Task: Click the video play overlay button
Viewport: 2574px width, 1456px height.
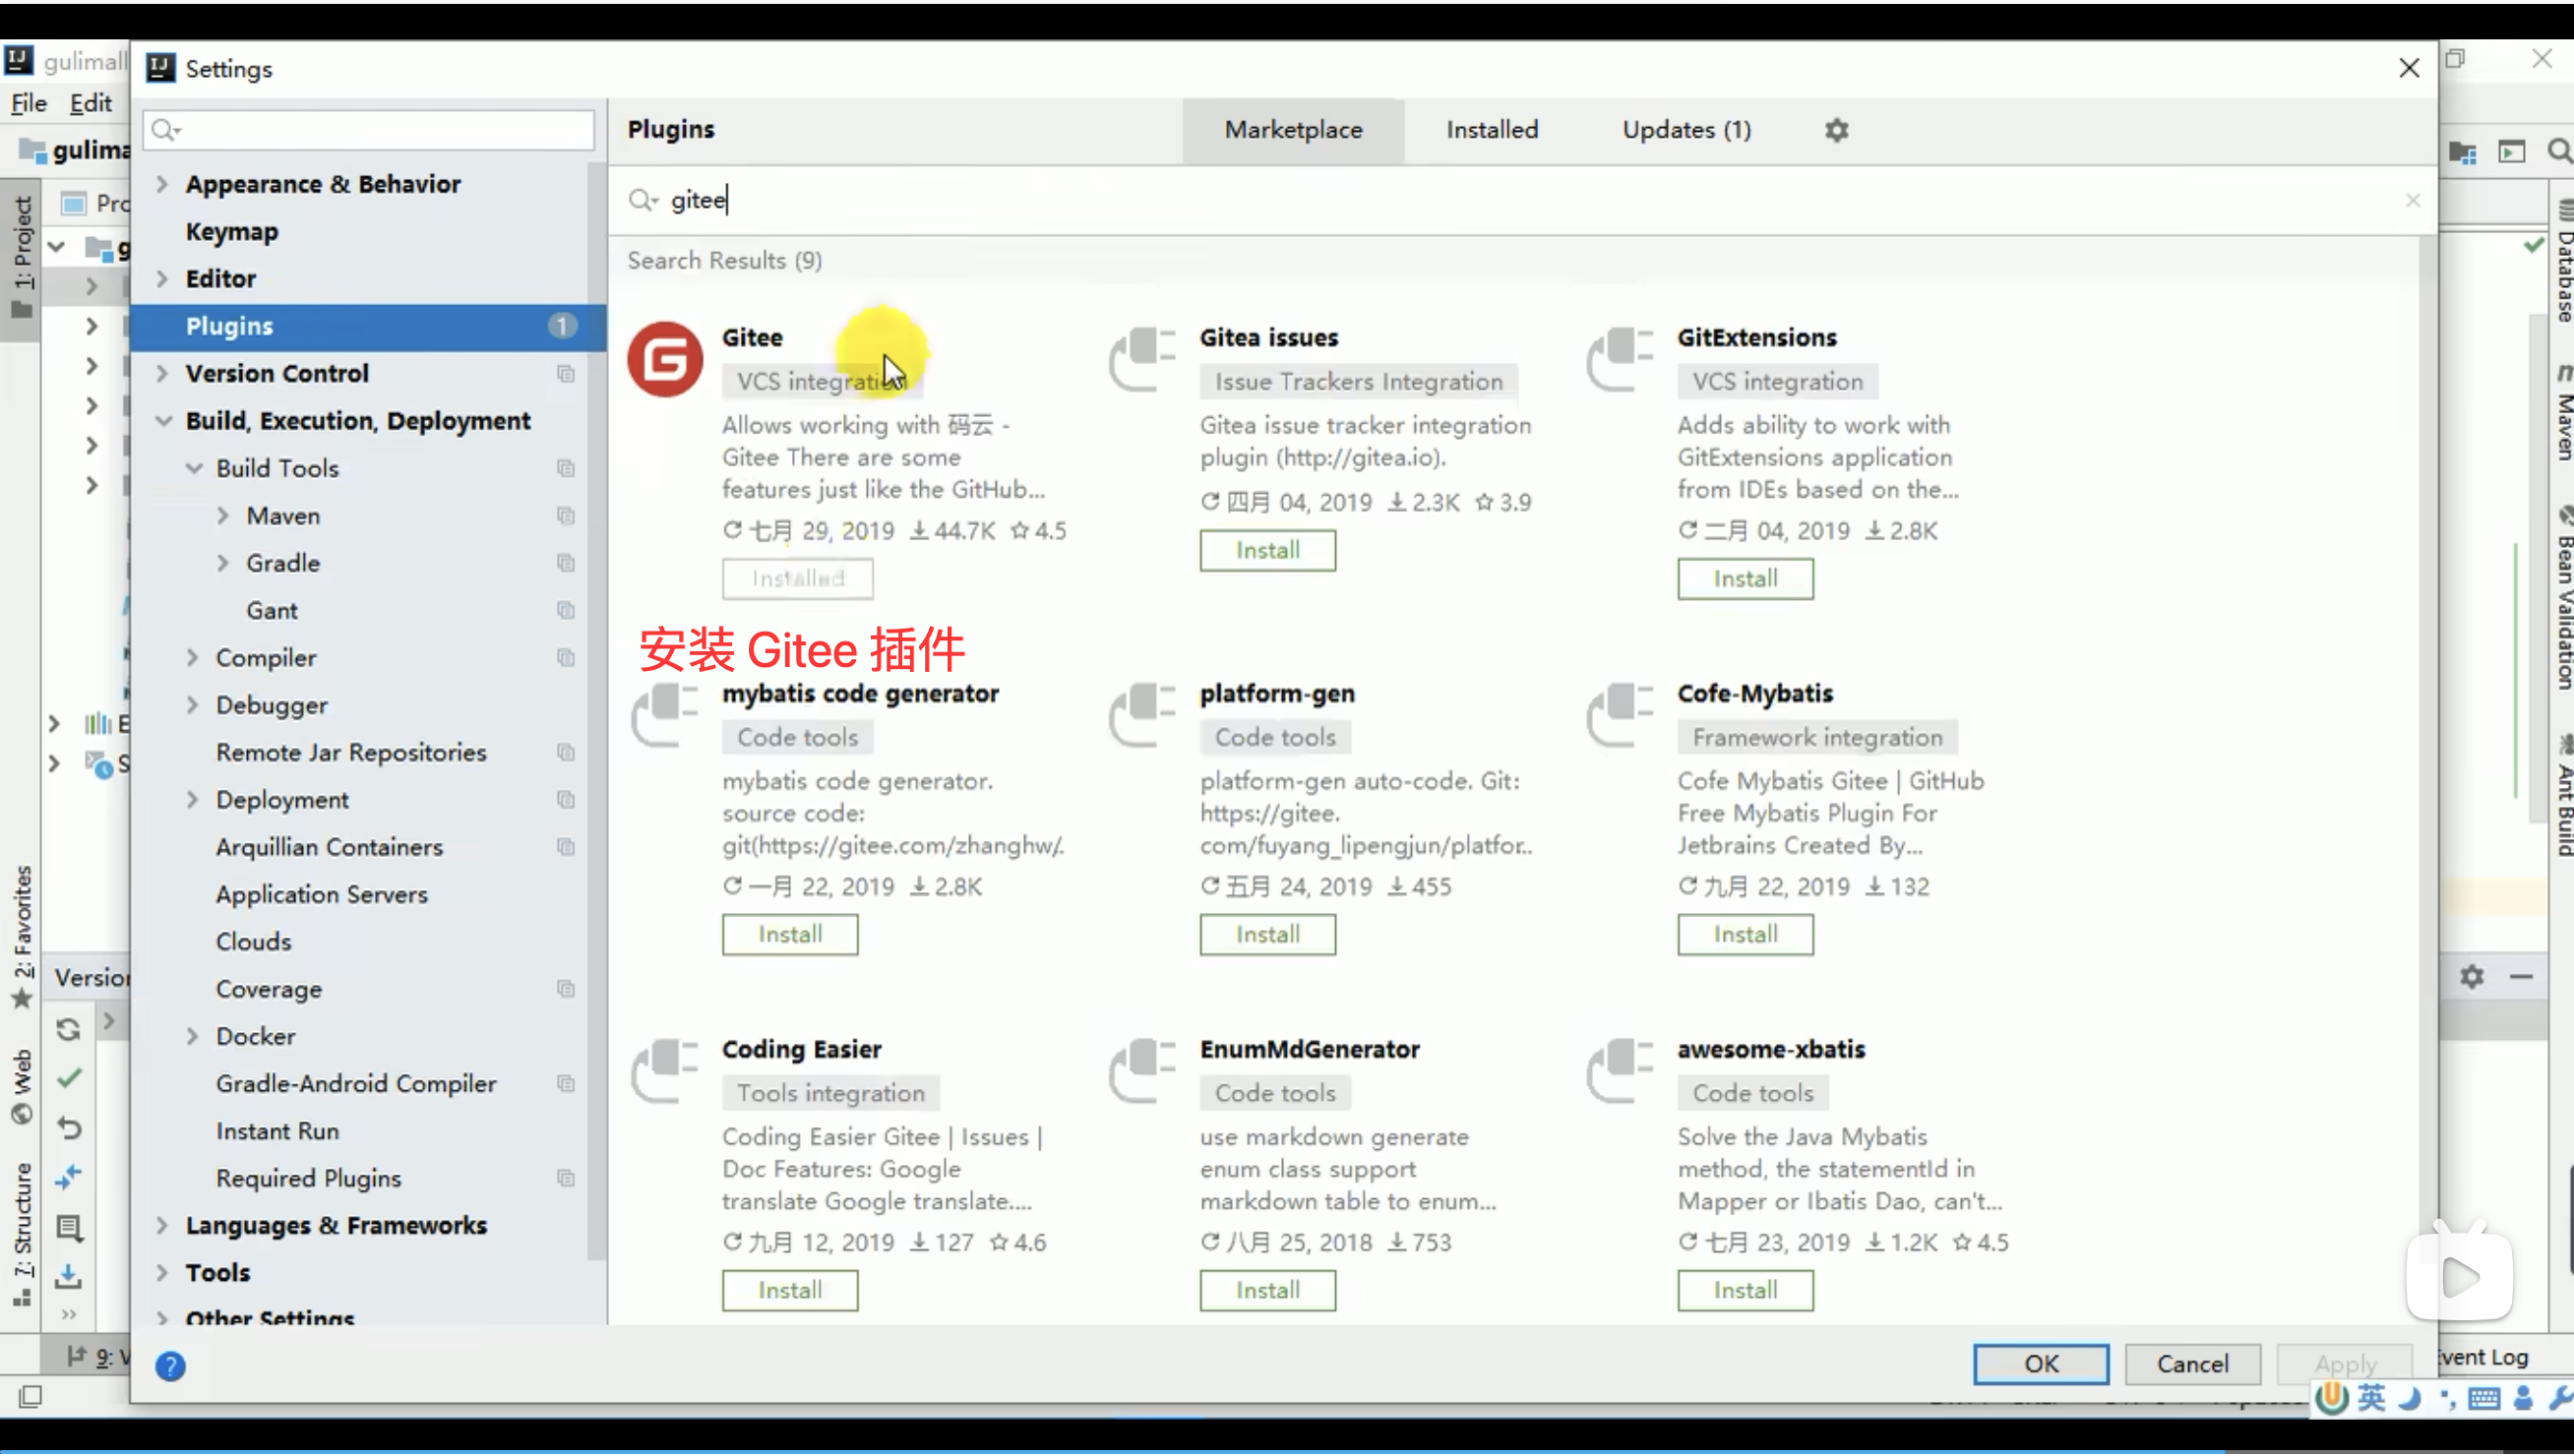Action: [x=2459, y=1275]
